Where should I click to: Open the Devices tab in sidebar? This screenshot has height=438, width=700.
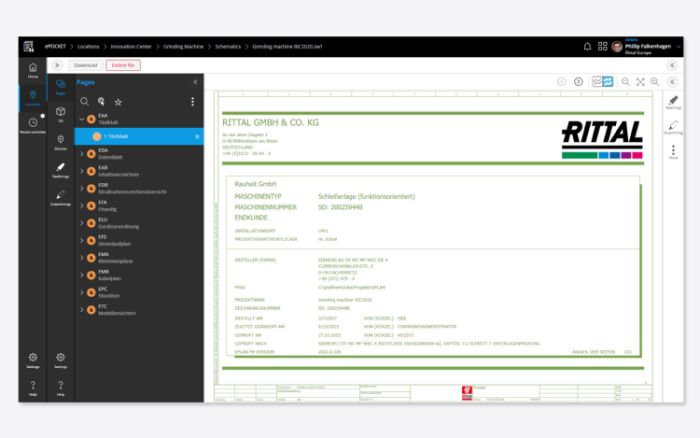[x=61, y=141]
